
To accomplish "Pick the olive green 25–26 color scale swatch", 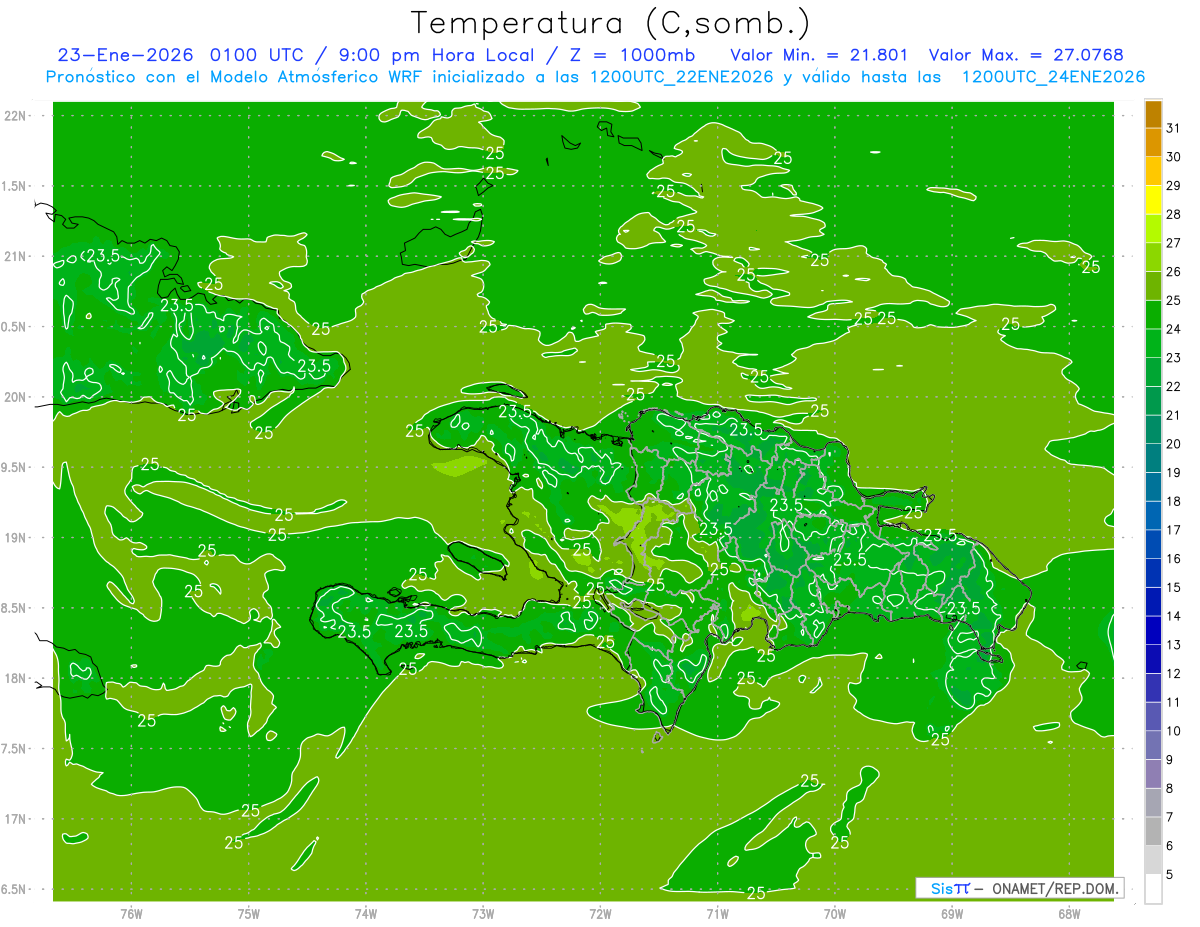I will [1153, 286].
